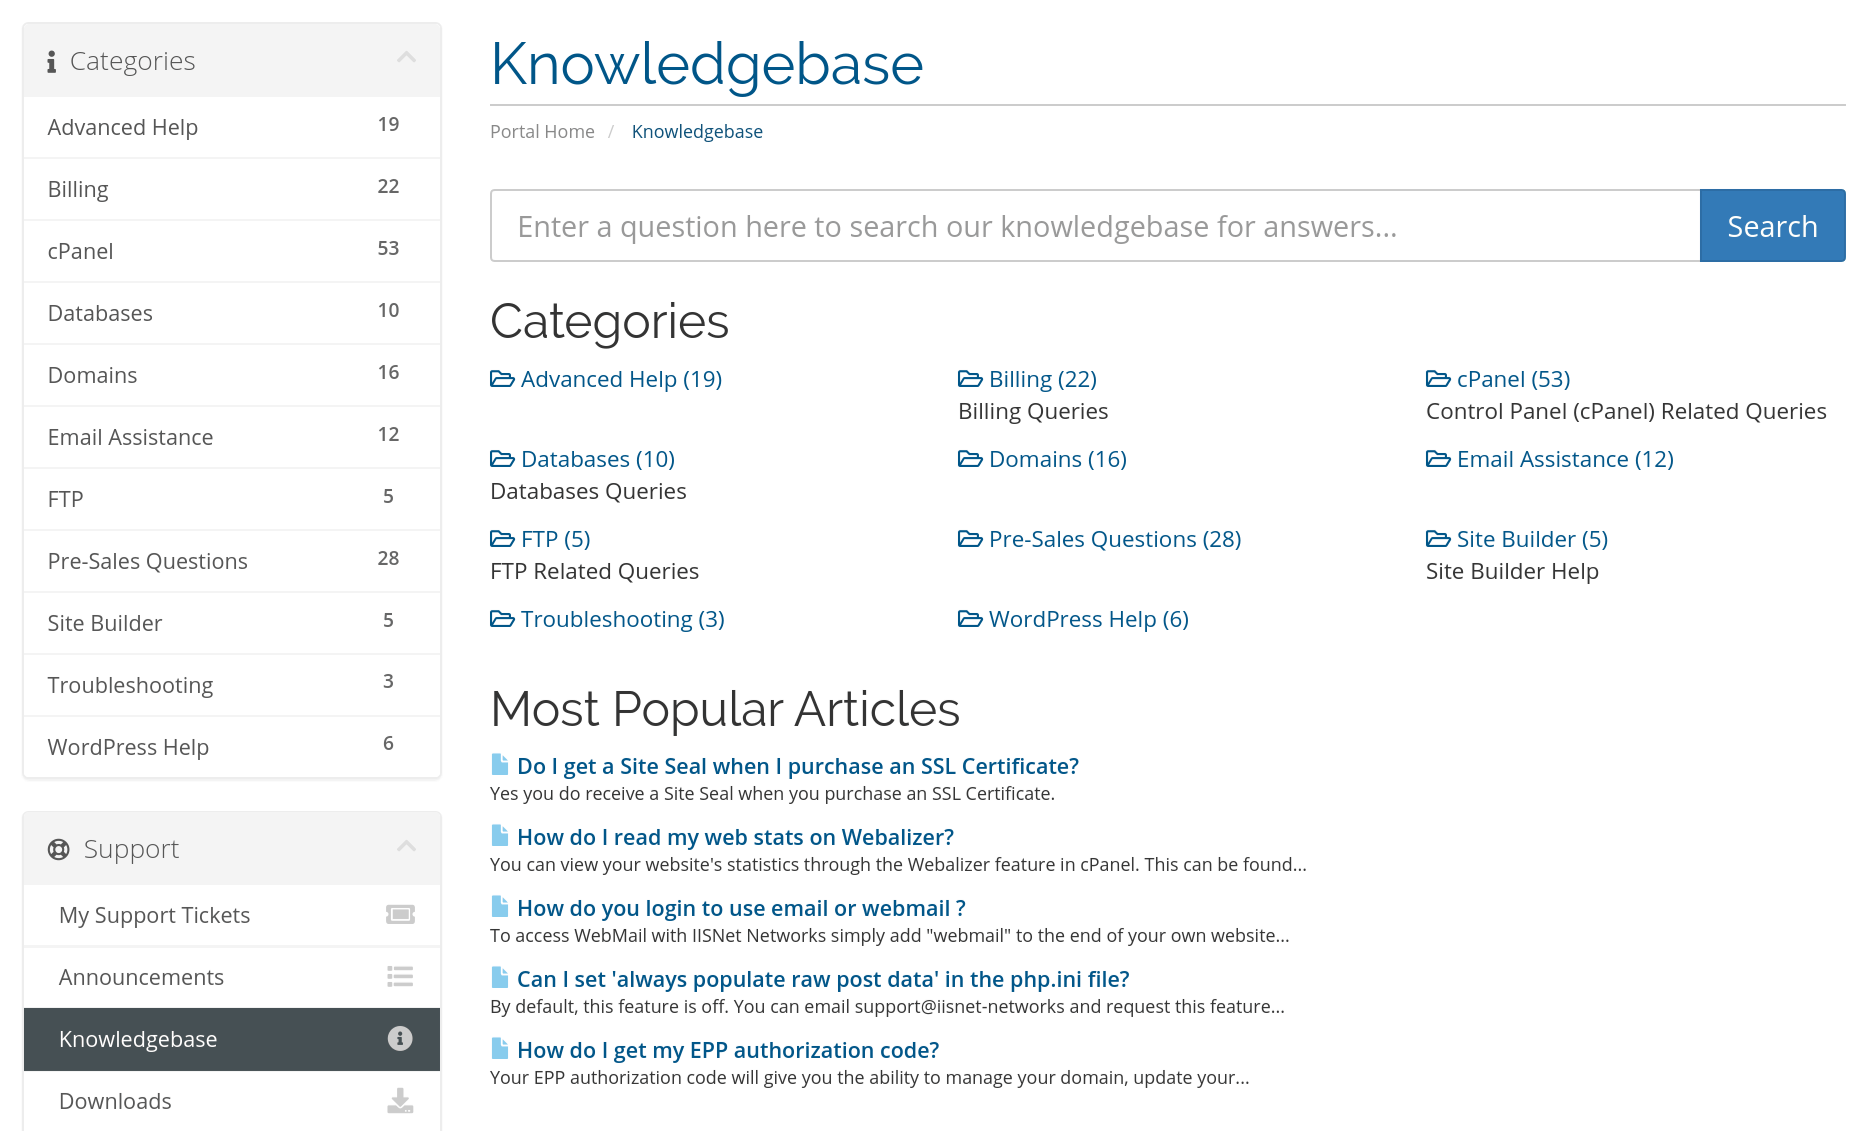Select Pre-Sales Questions in sidebar list
Image resolution: width=1862 pixels, height=1131 pixels.
click(x=232, y=561)
